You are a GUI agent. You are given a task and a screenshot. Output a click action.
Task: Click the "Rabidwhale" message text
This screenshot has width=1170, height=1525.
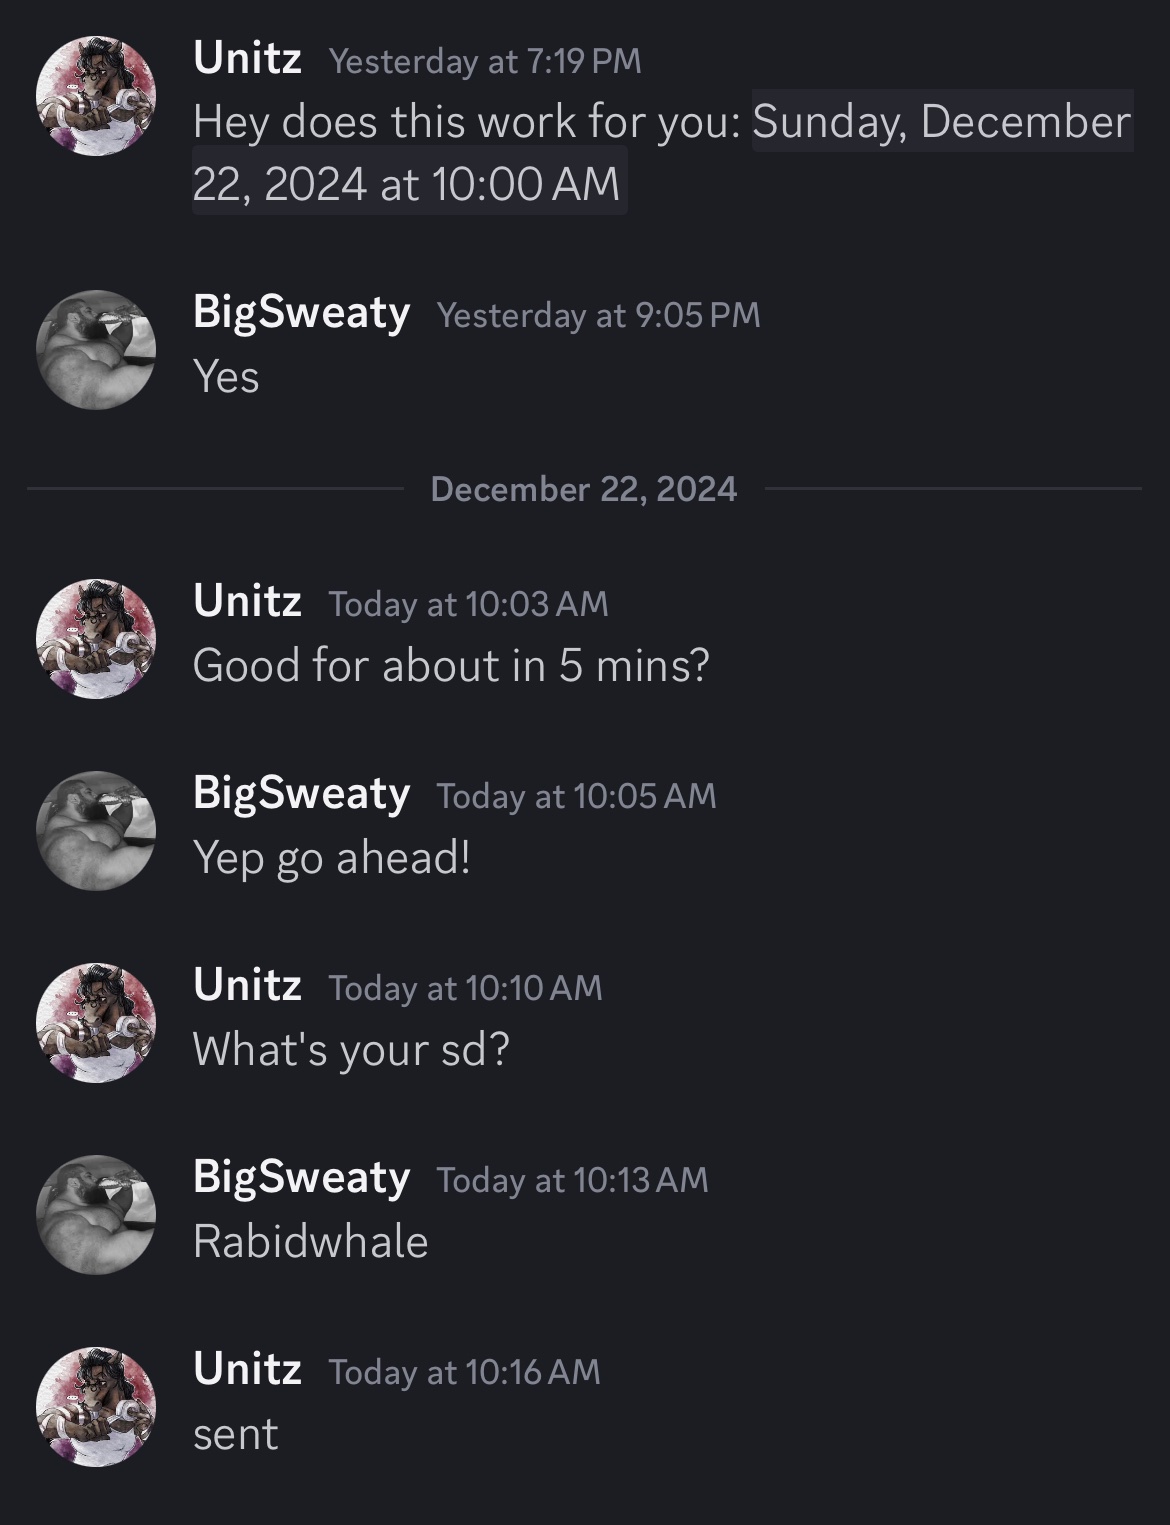[310, 1242]
